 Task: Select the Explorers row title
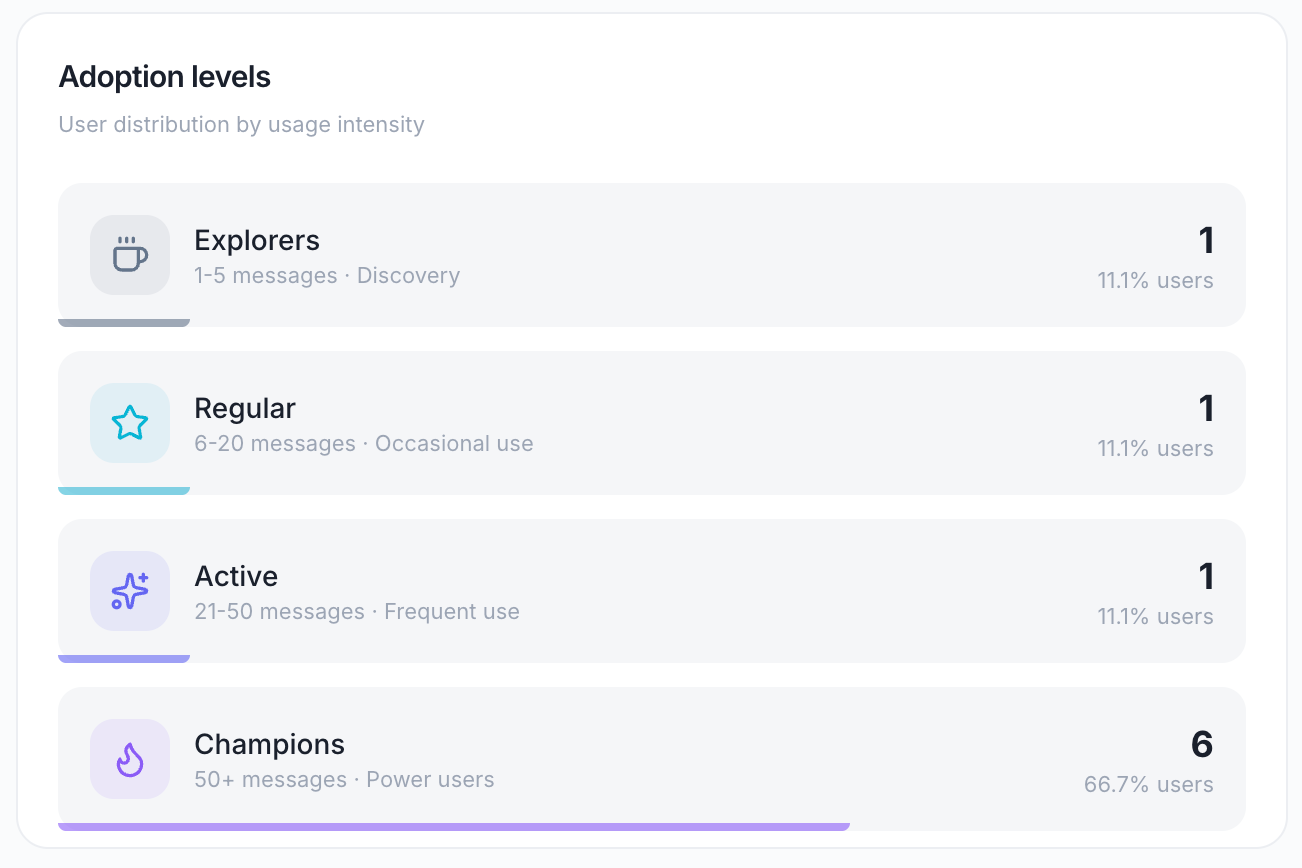click(x=257, y=240)
